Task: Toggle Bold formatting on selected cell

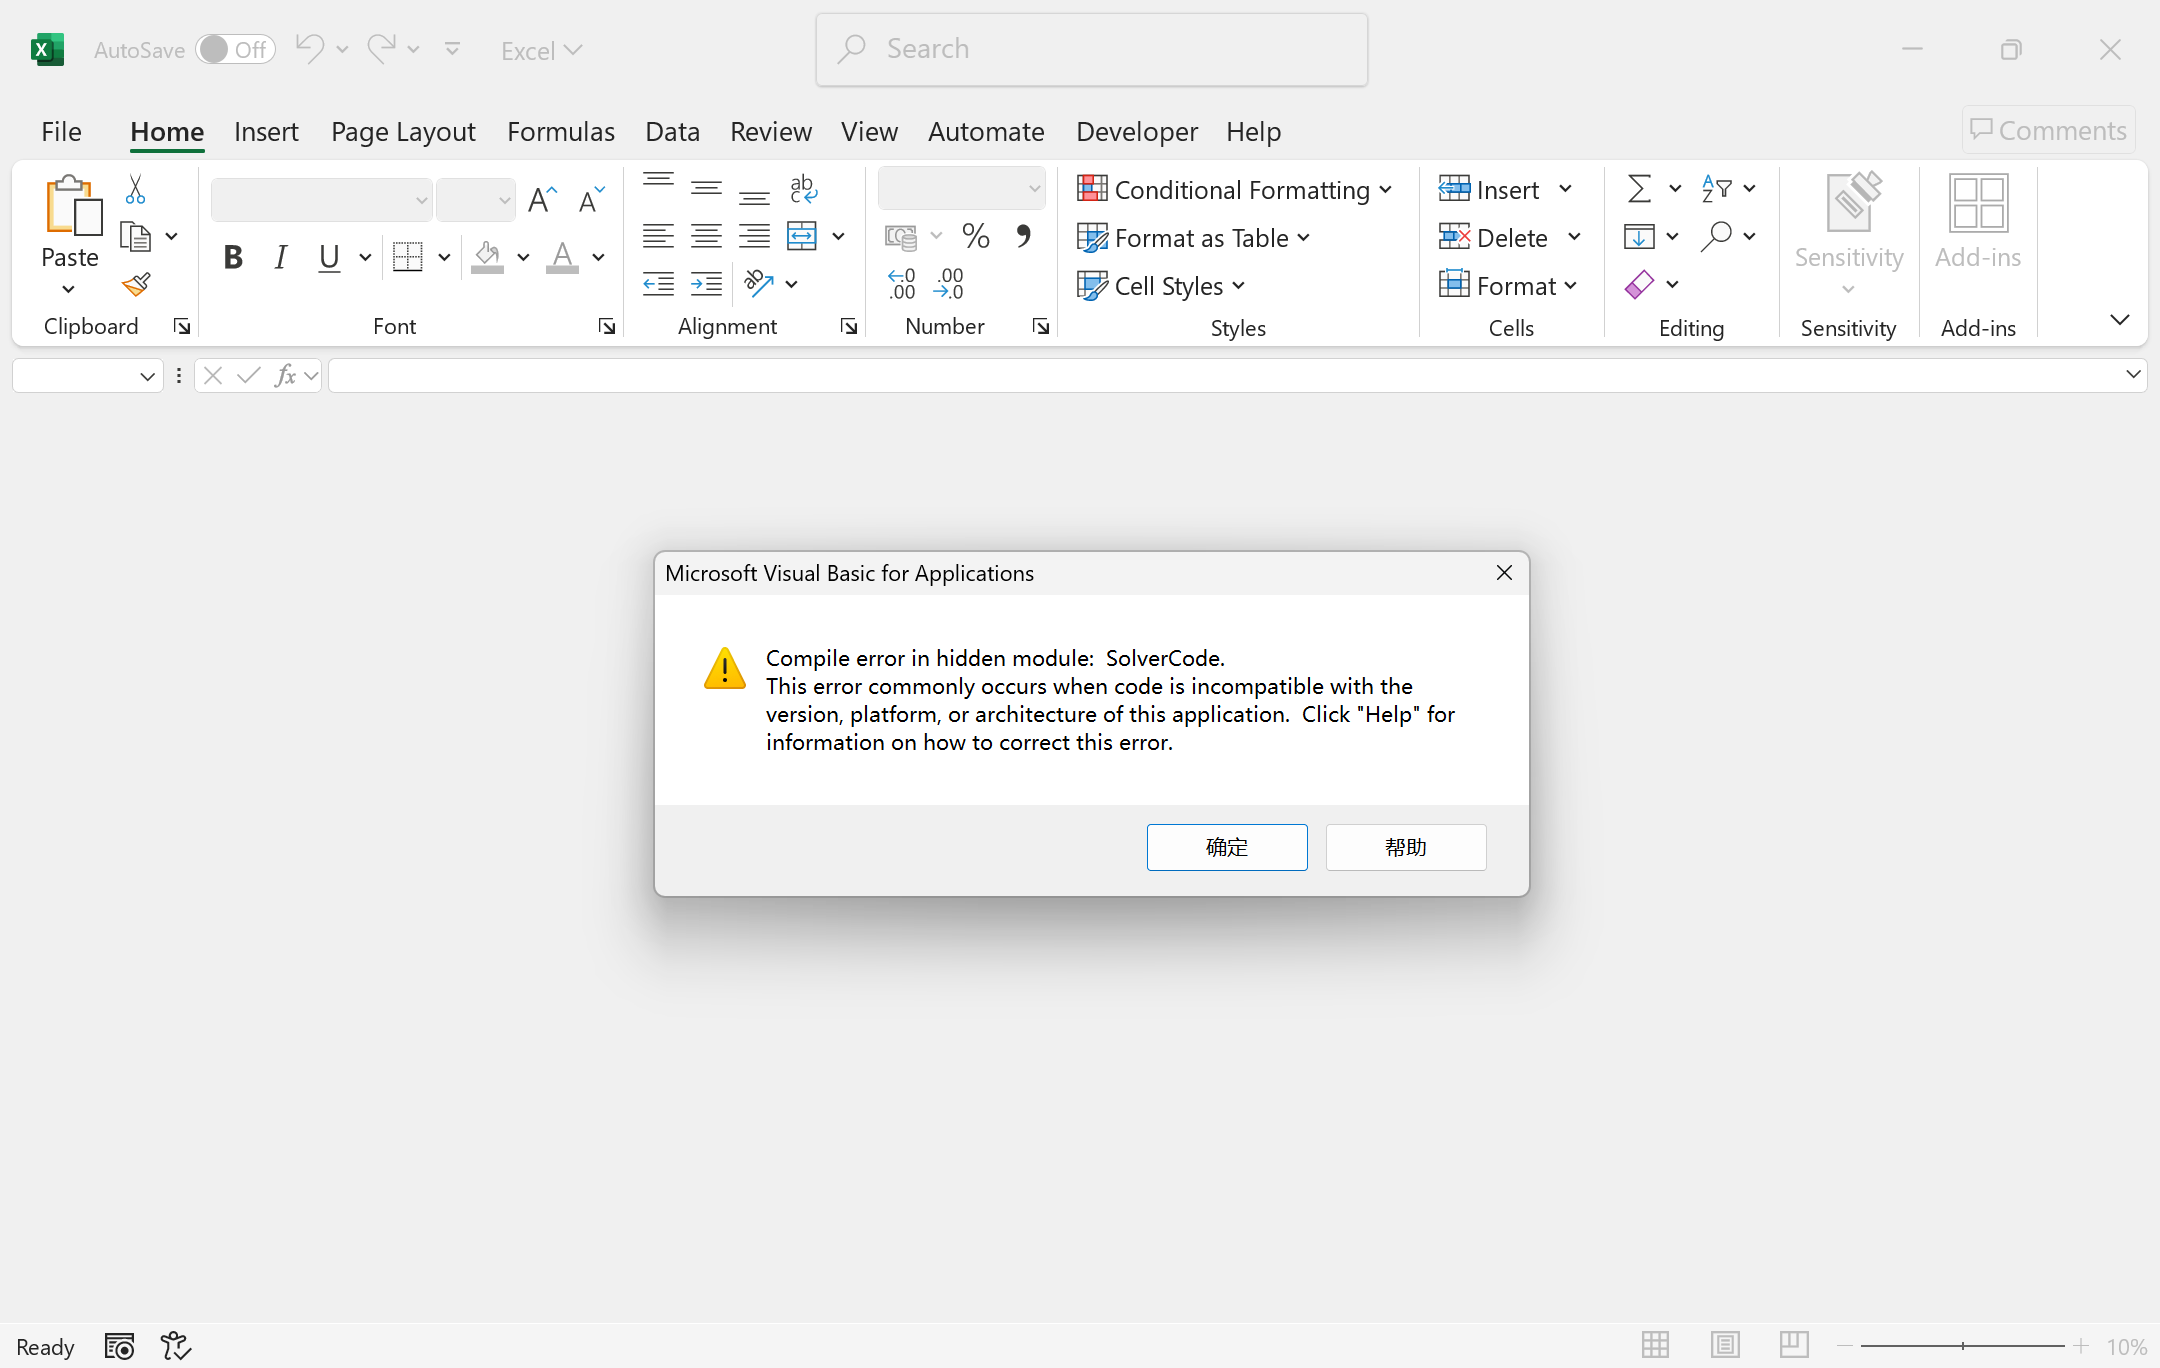Action: [x=231, y=257]
